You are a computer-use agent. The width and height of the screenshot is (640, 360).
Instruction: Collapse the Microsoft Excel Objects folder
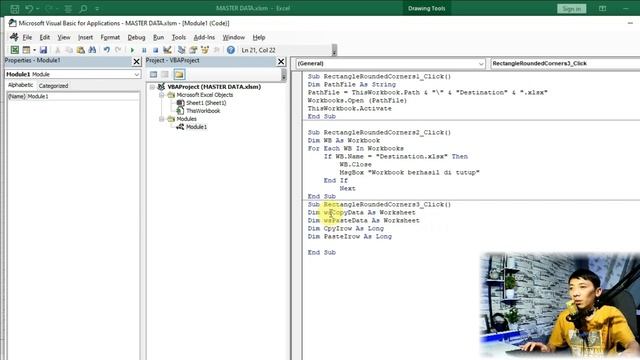tap(162, 95)
